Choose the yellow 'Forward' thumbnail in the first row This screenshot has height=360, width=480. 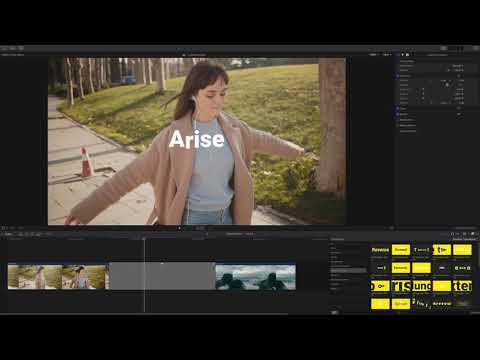(401, 250)
